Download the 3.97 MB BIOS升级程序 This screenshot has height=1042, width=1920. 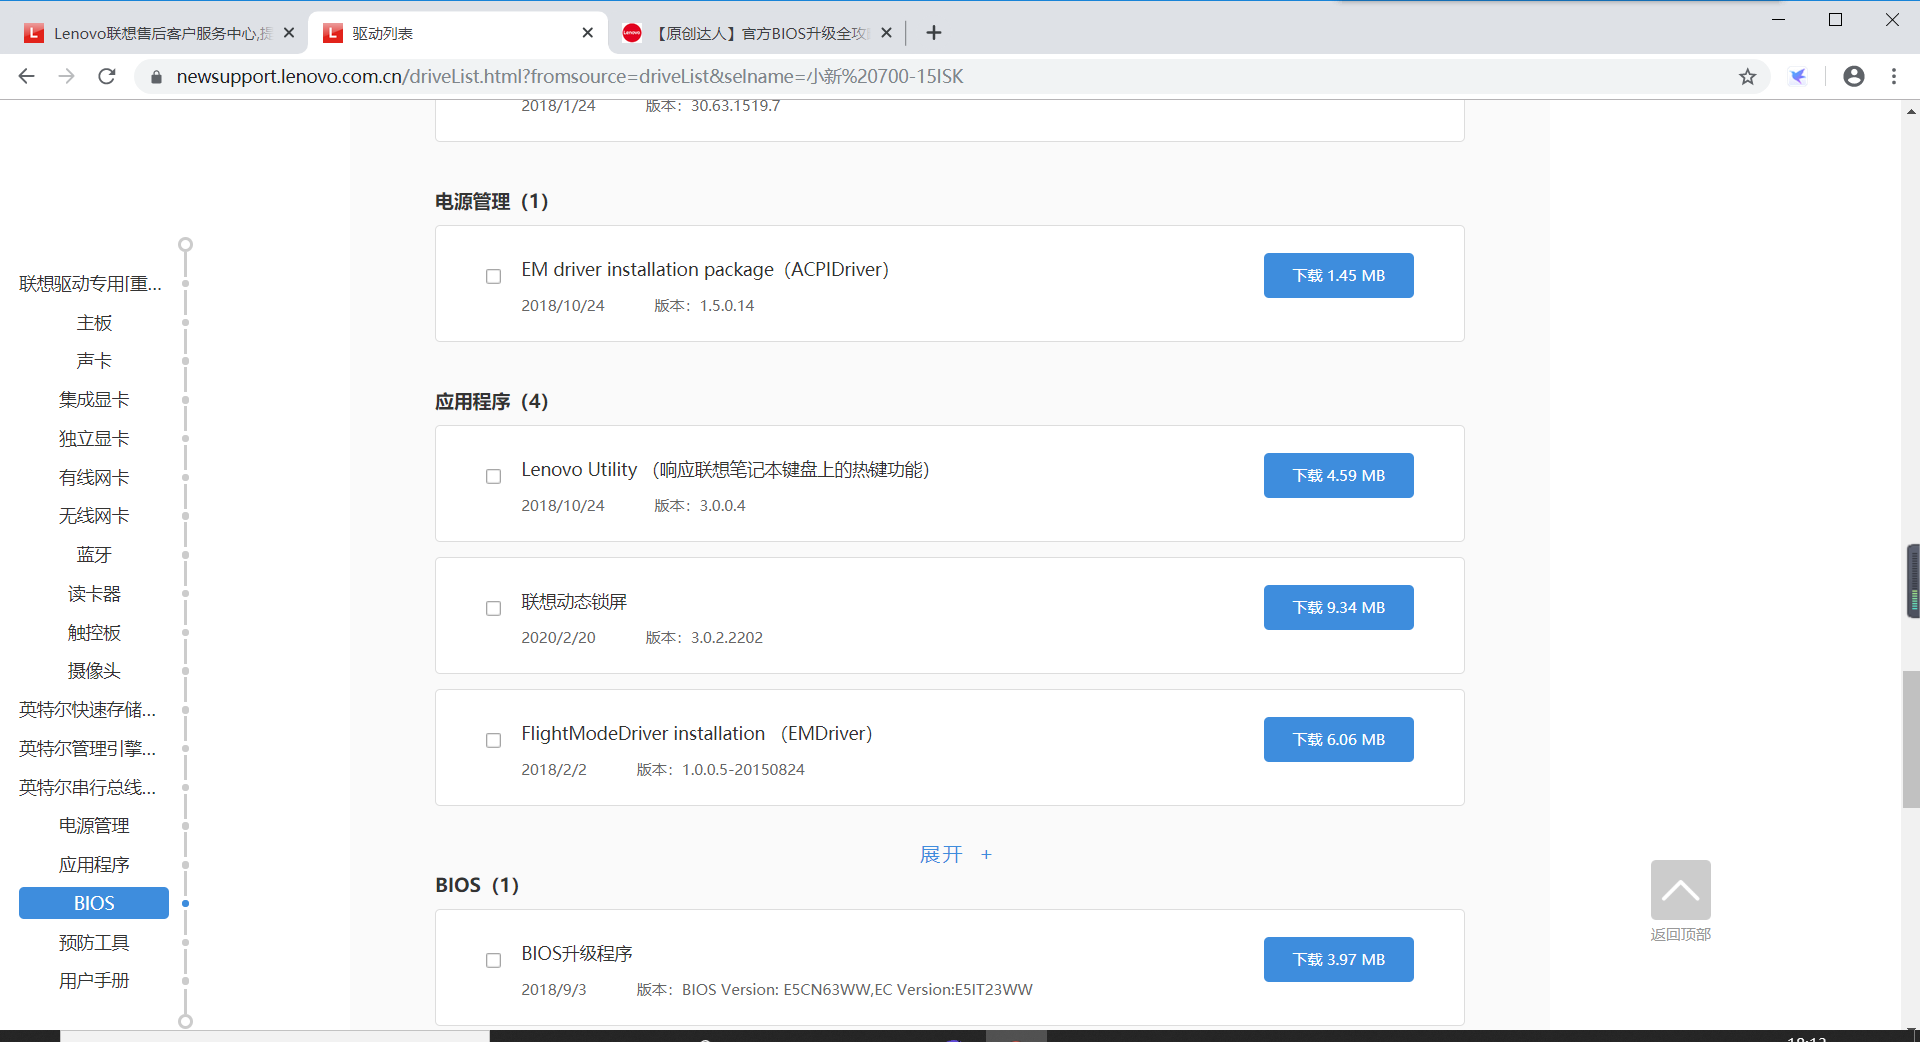(x=1338, y=959)
